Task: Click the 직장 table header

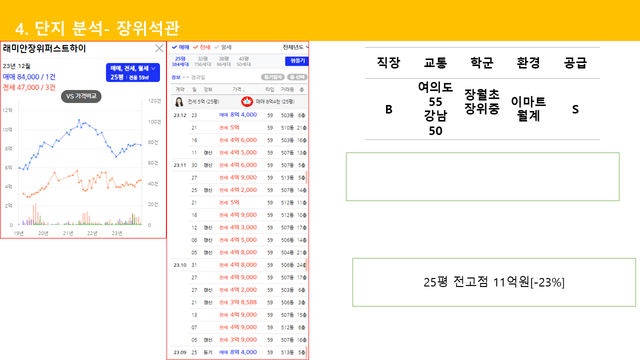Action: tap(388, 63)
